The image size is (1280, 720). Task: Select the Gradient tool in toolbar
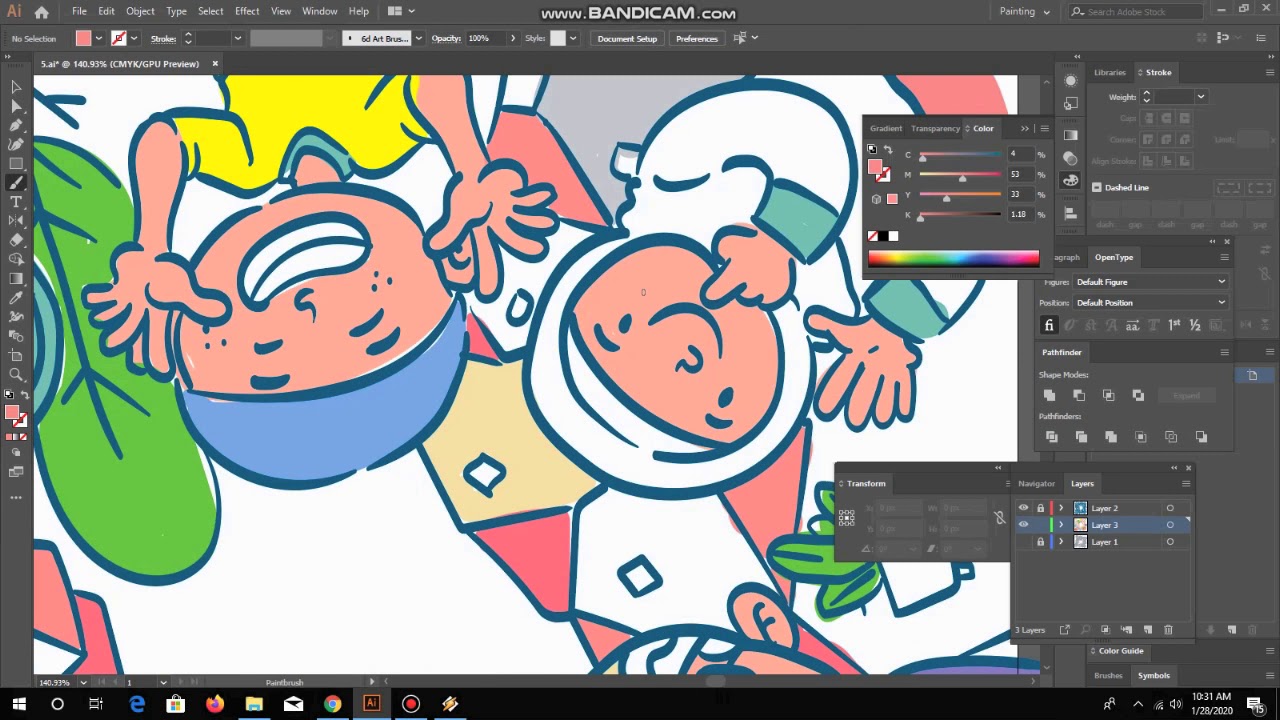click(16, 279)
